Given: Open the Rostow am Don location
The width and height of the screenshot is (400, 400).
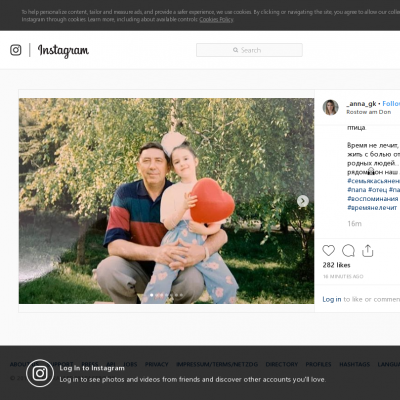Looking at the screenshot, I should 369,112.
